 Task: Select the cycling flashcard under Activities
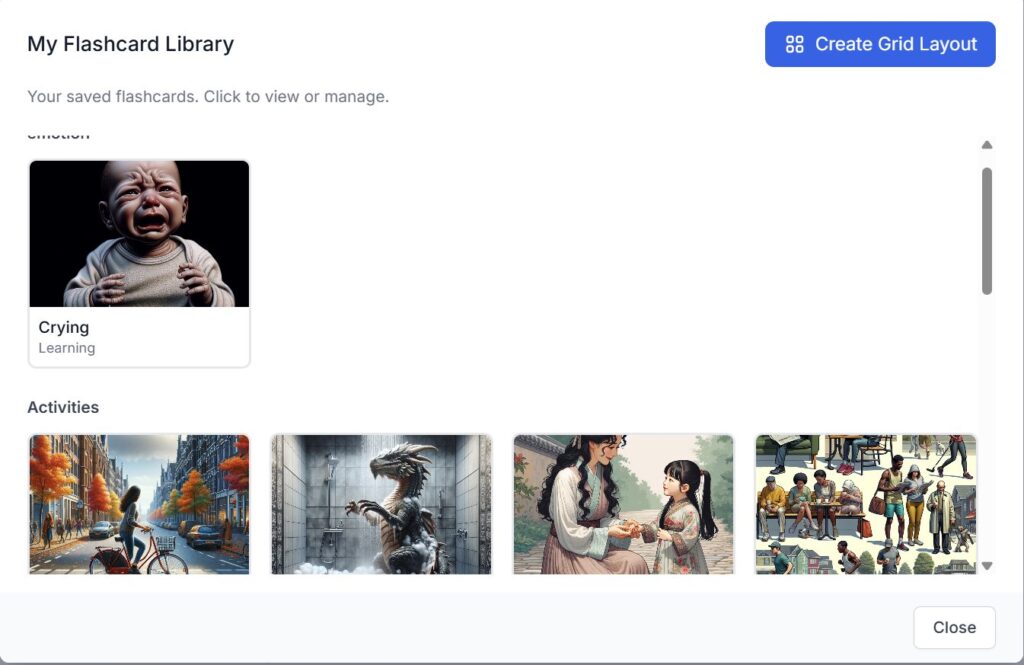139,504
